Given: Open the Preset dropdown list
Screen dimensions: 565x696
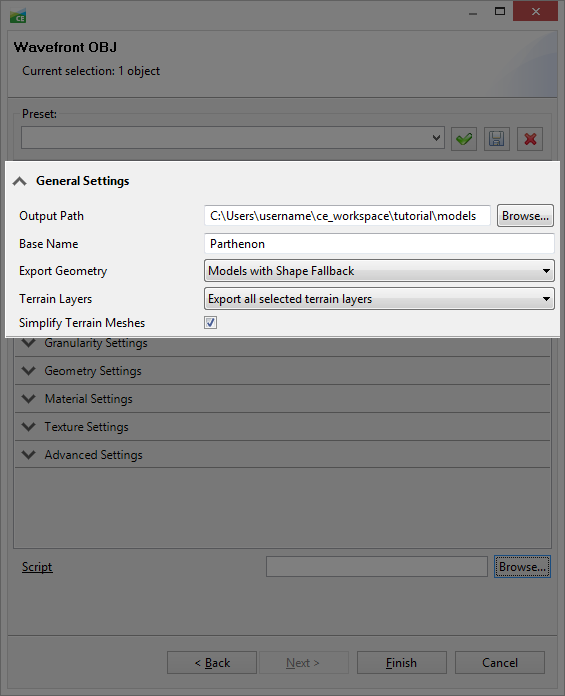Looking at the screenshot, I should click(233, 138).
